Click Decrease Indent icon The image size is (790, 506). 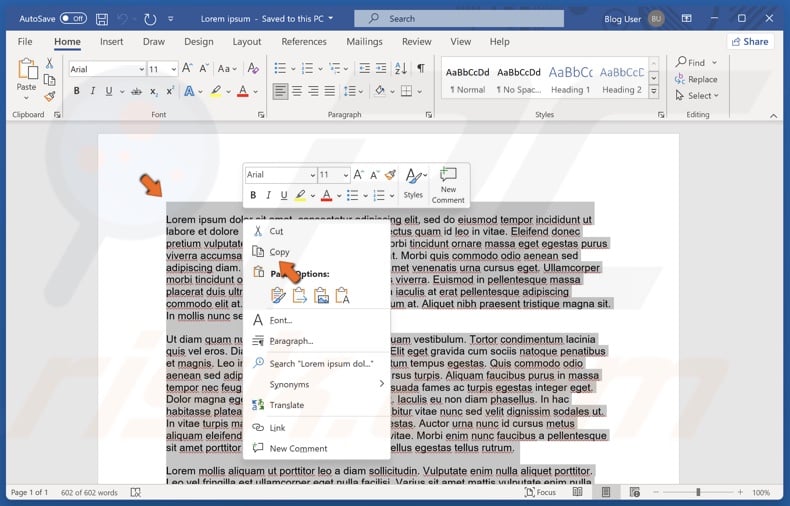[x=364, y=68]
